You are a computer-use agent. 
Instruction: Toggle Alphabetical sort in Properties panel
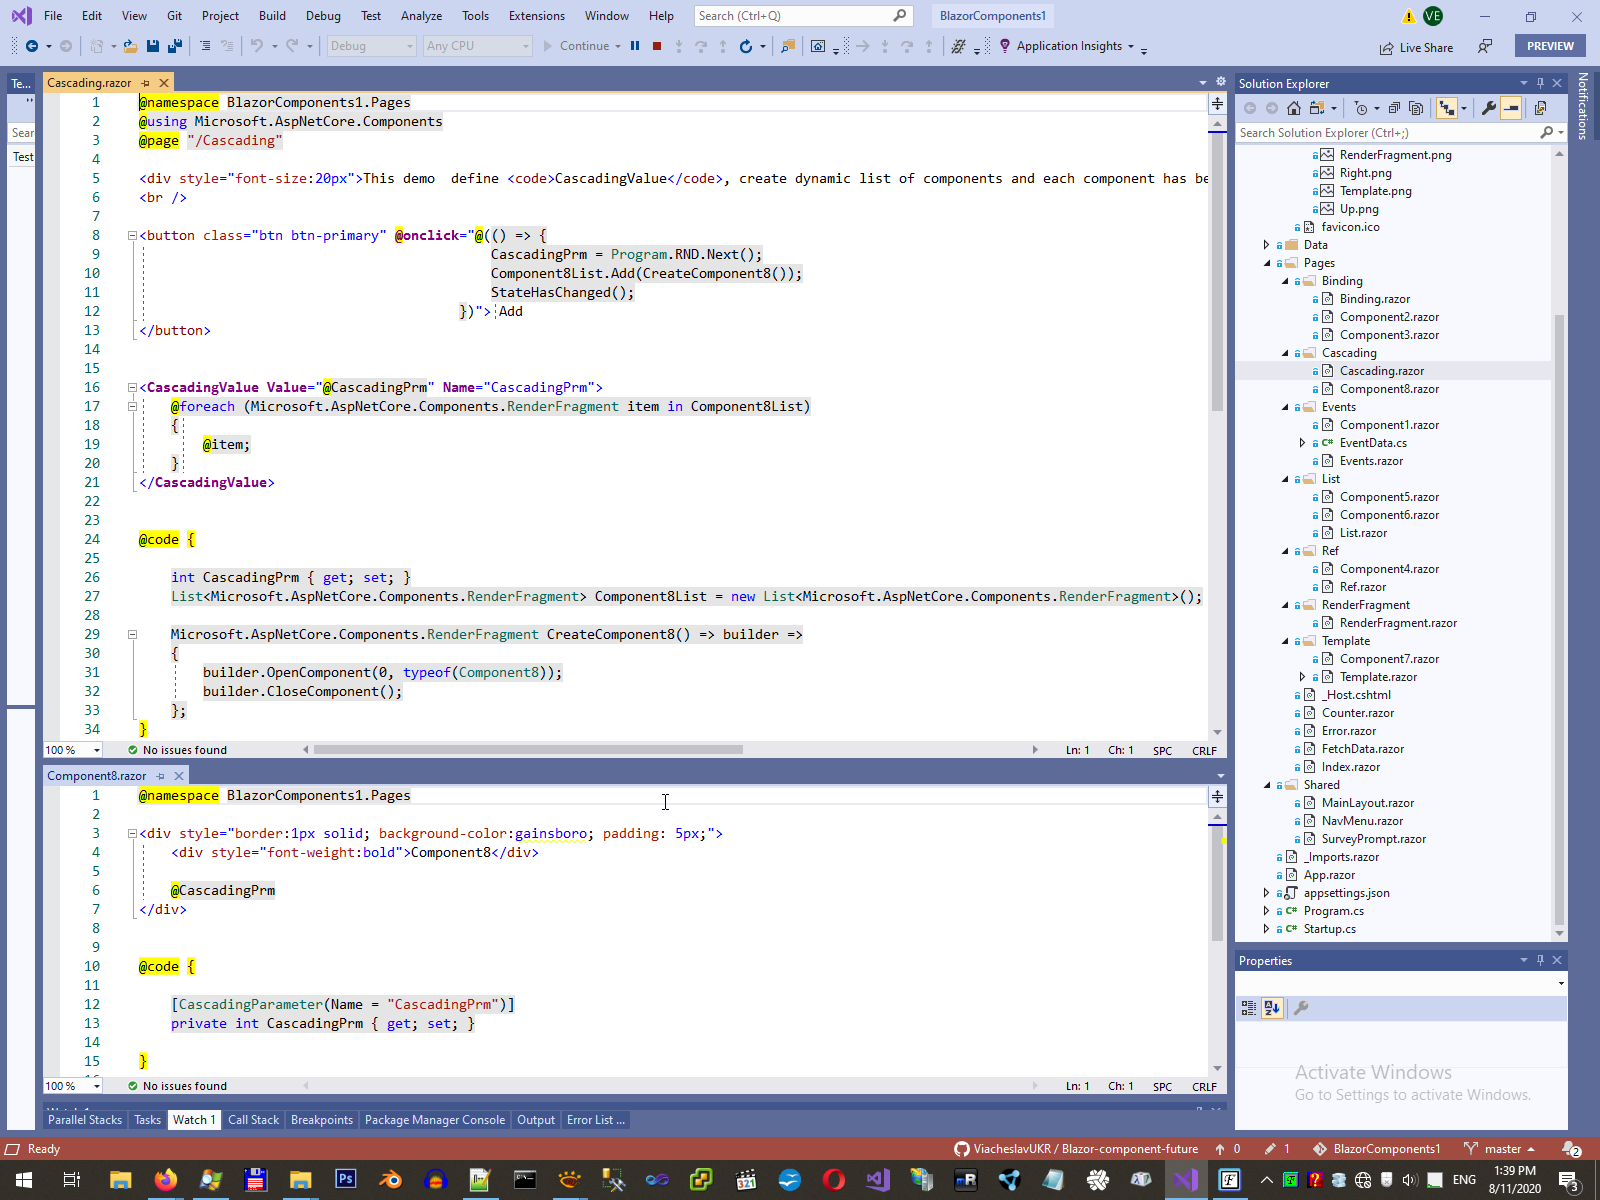tap(1272, 1008)
